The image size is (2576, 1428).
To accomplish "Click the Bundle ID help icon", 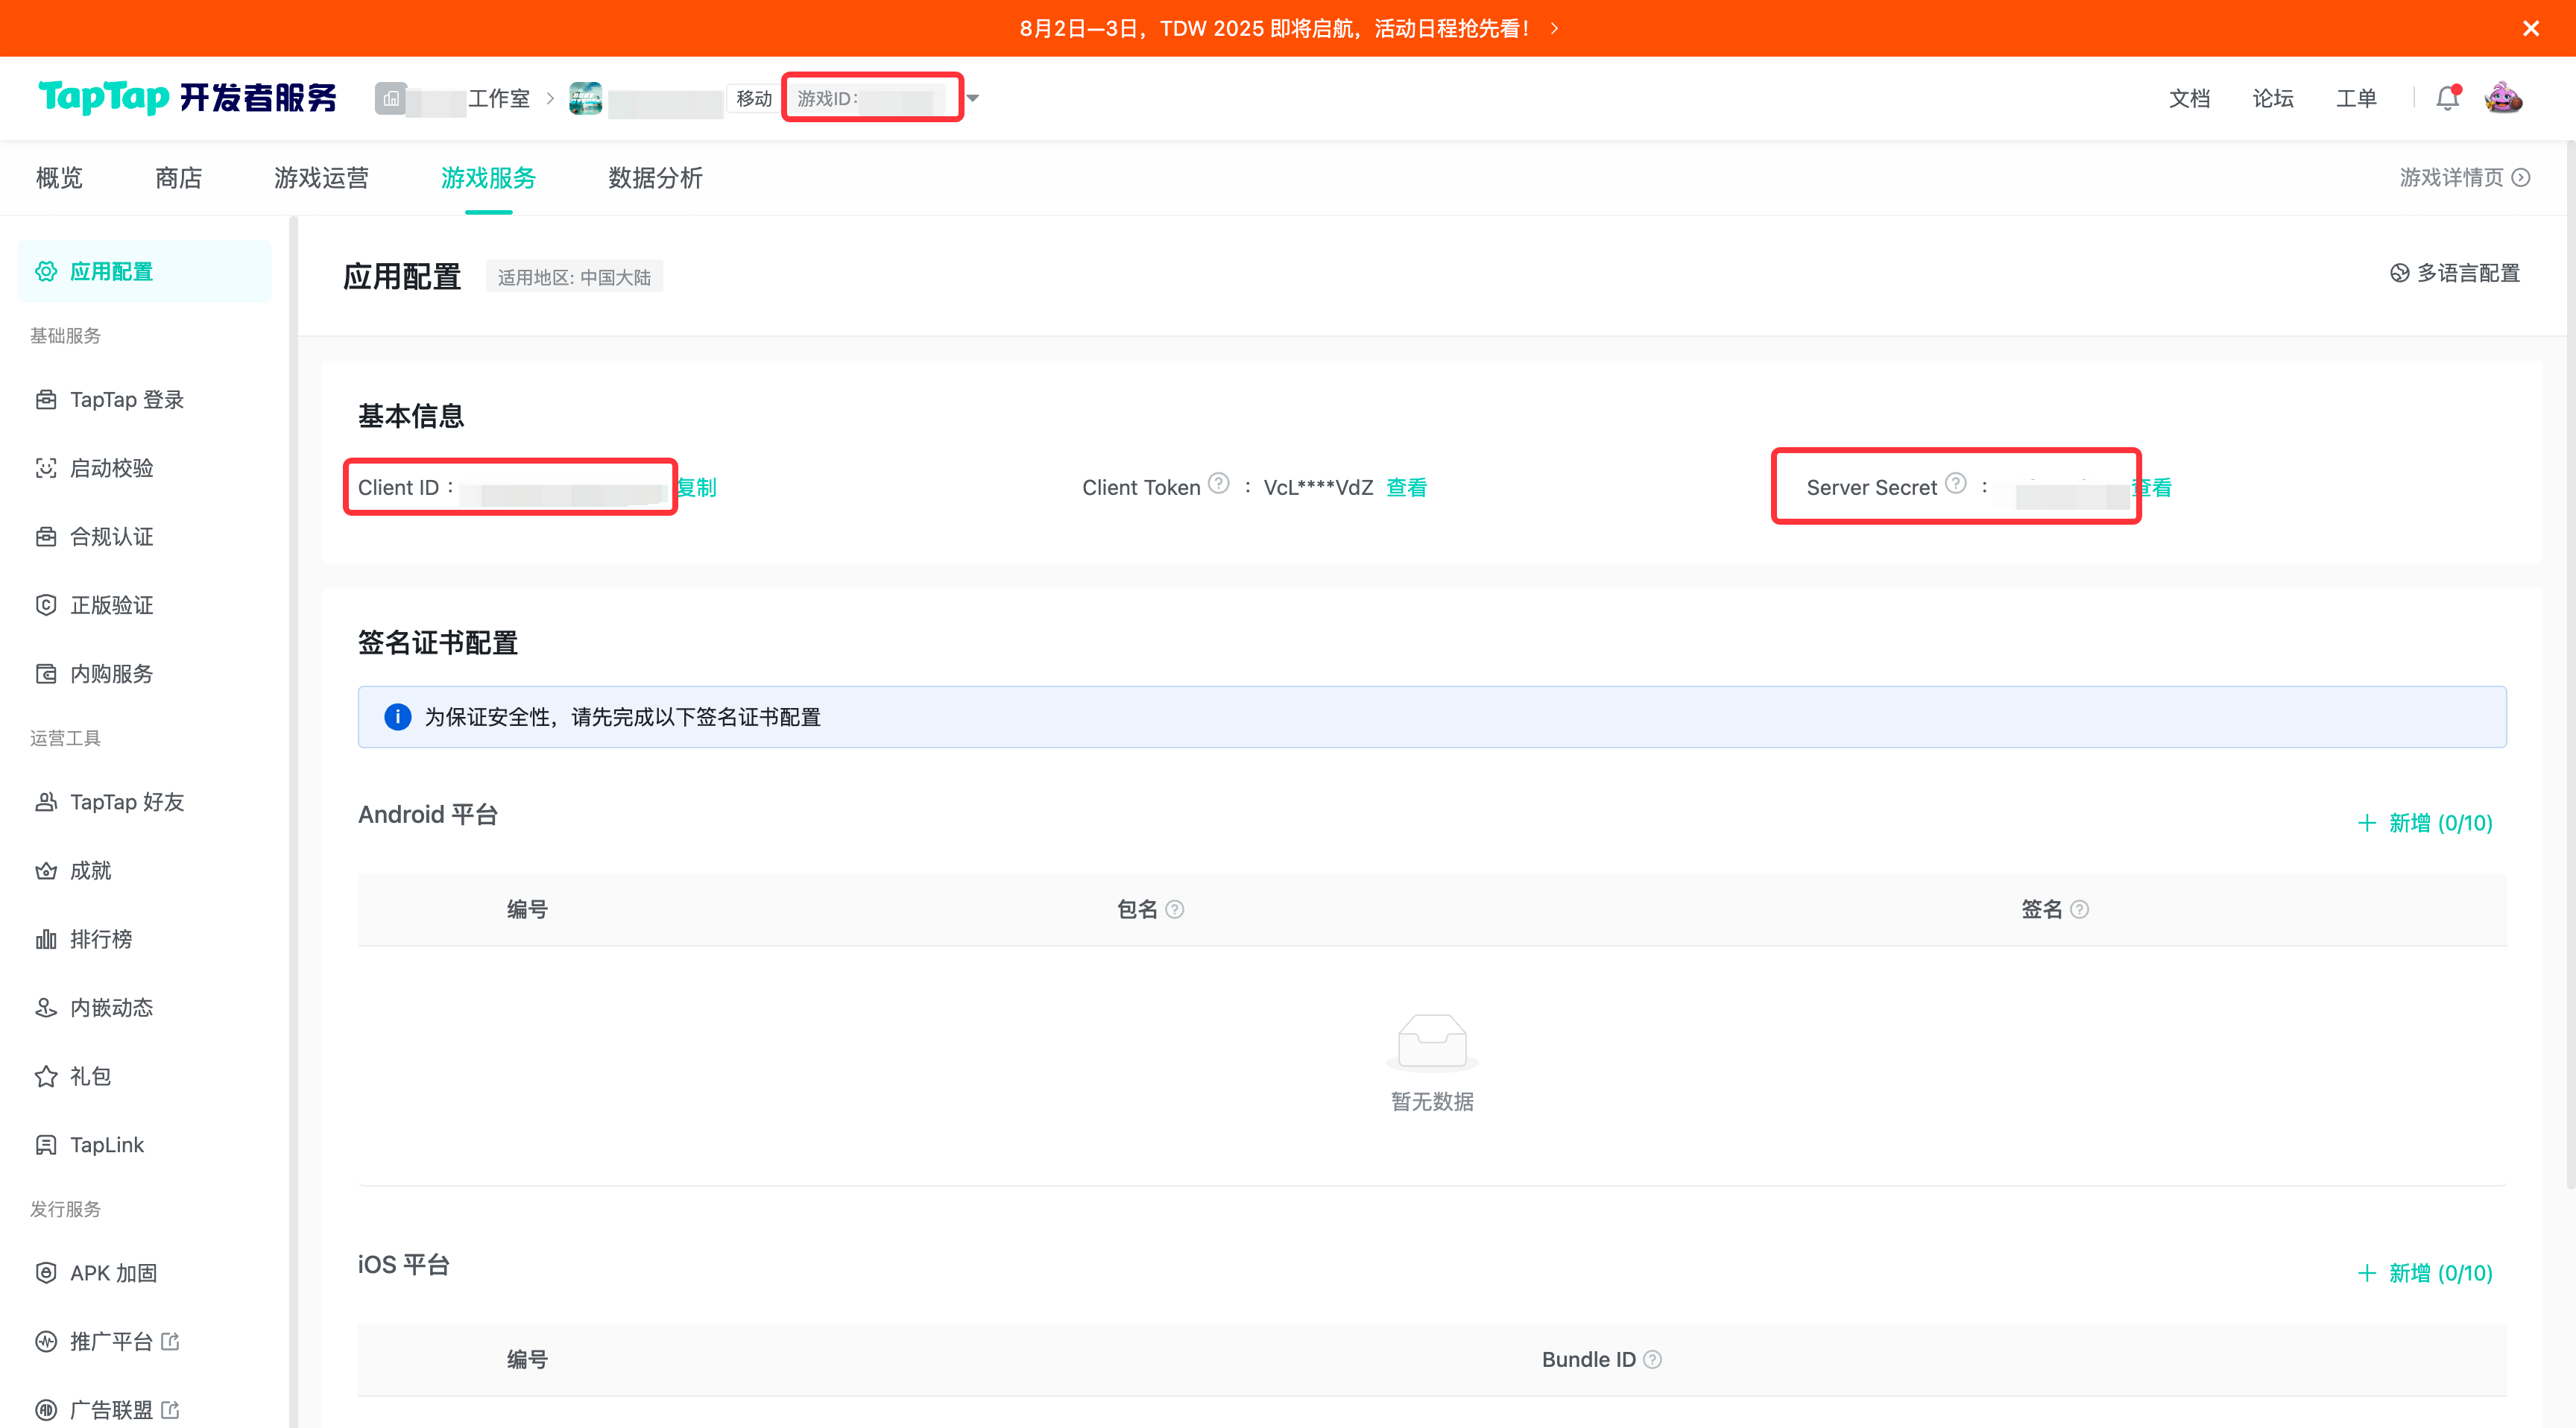I will (1653, 1359).
